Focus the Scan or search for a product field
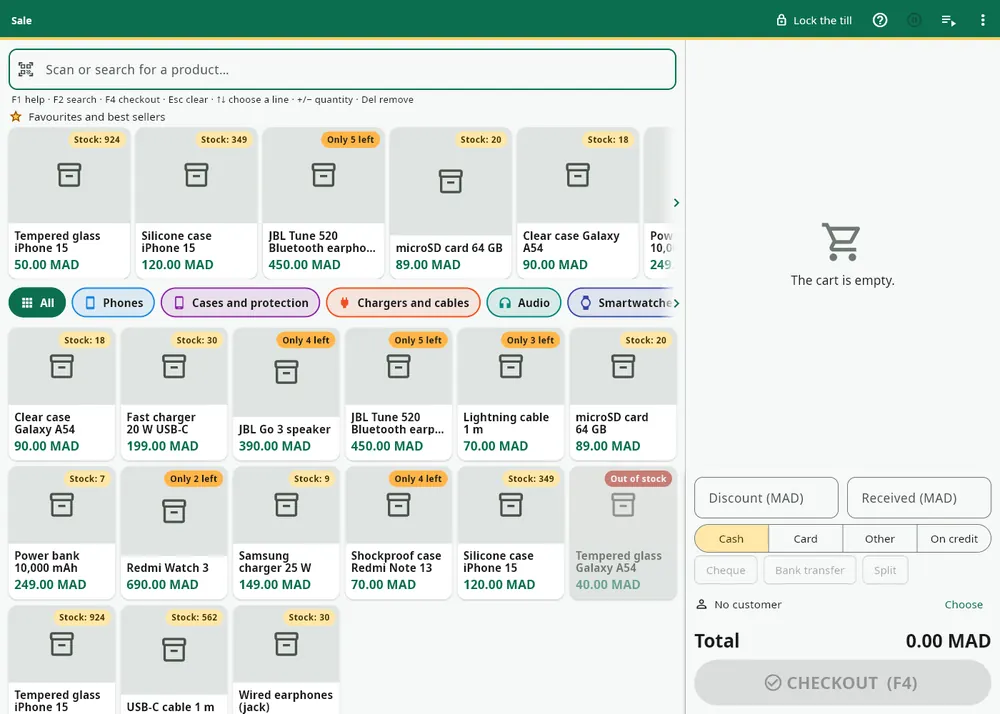Image resolution: width=1000 pixels, height=714 pixels. (x=342, y=69)
